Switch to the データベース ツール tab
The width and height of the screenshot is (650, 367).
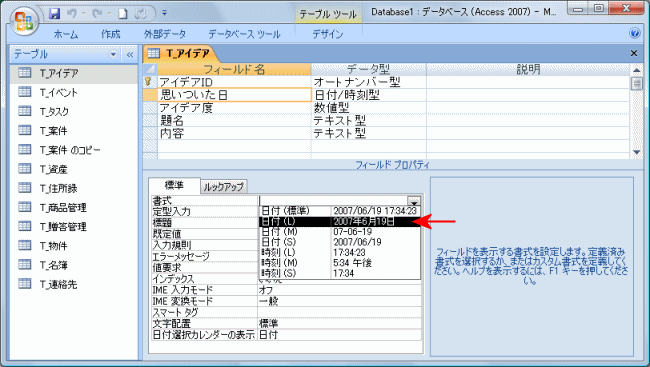(244, 34)
